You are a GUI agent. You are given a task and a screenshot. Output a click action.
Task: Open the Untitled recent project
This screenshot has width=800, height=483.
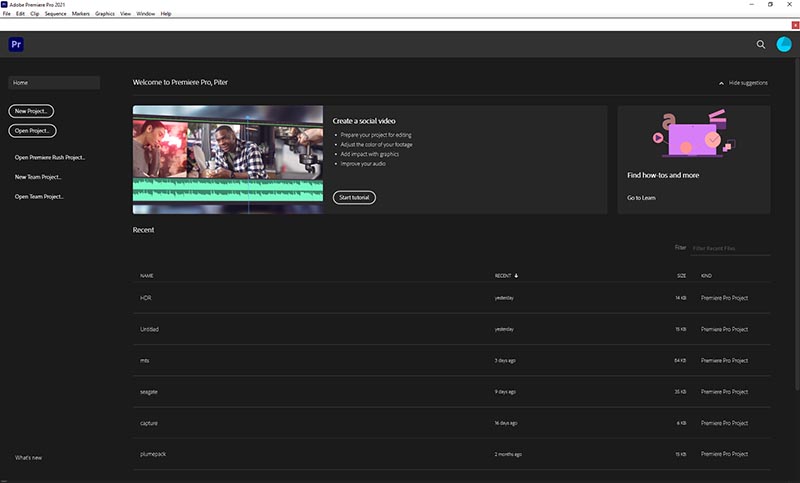(x=452, y=329)
